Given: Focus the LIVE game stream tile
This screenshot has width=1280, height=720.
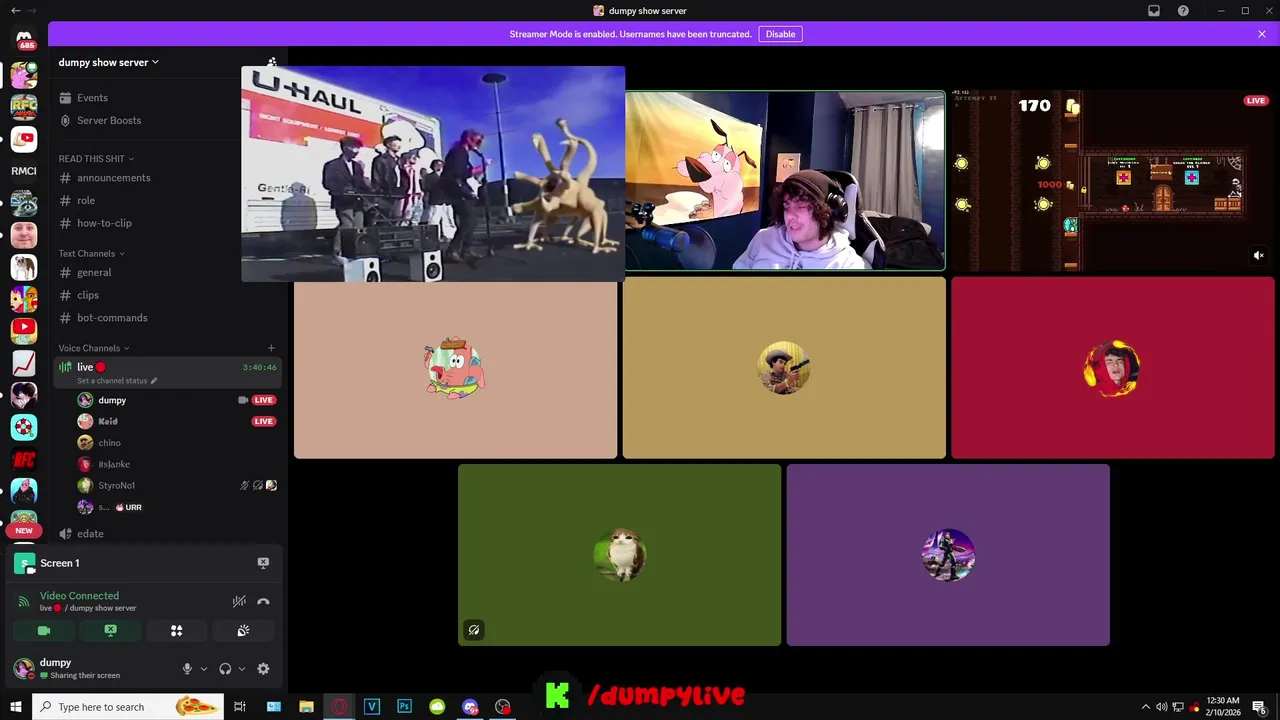Looking at the screenshot, I should (x=1113, y=180).
